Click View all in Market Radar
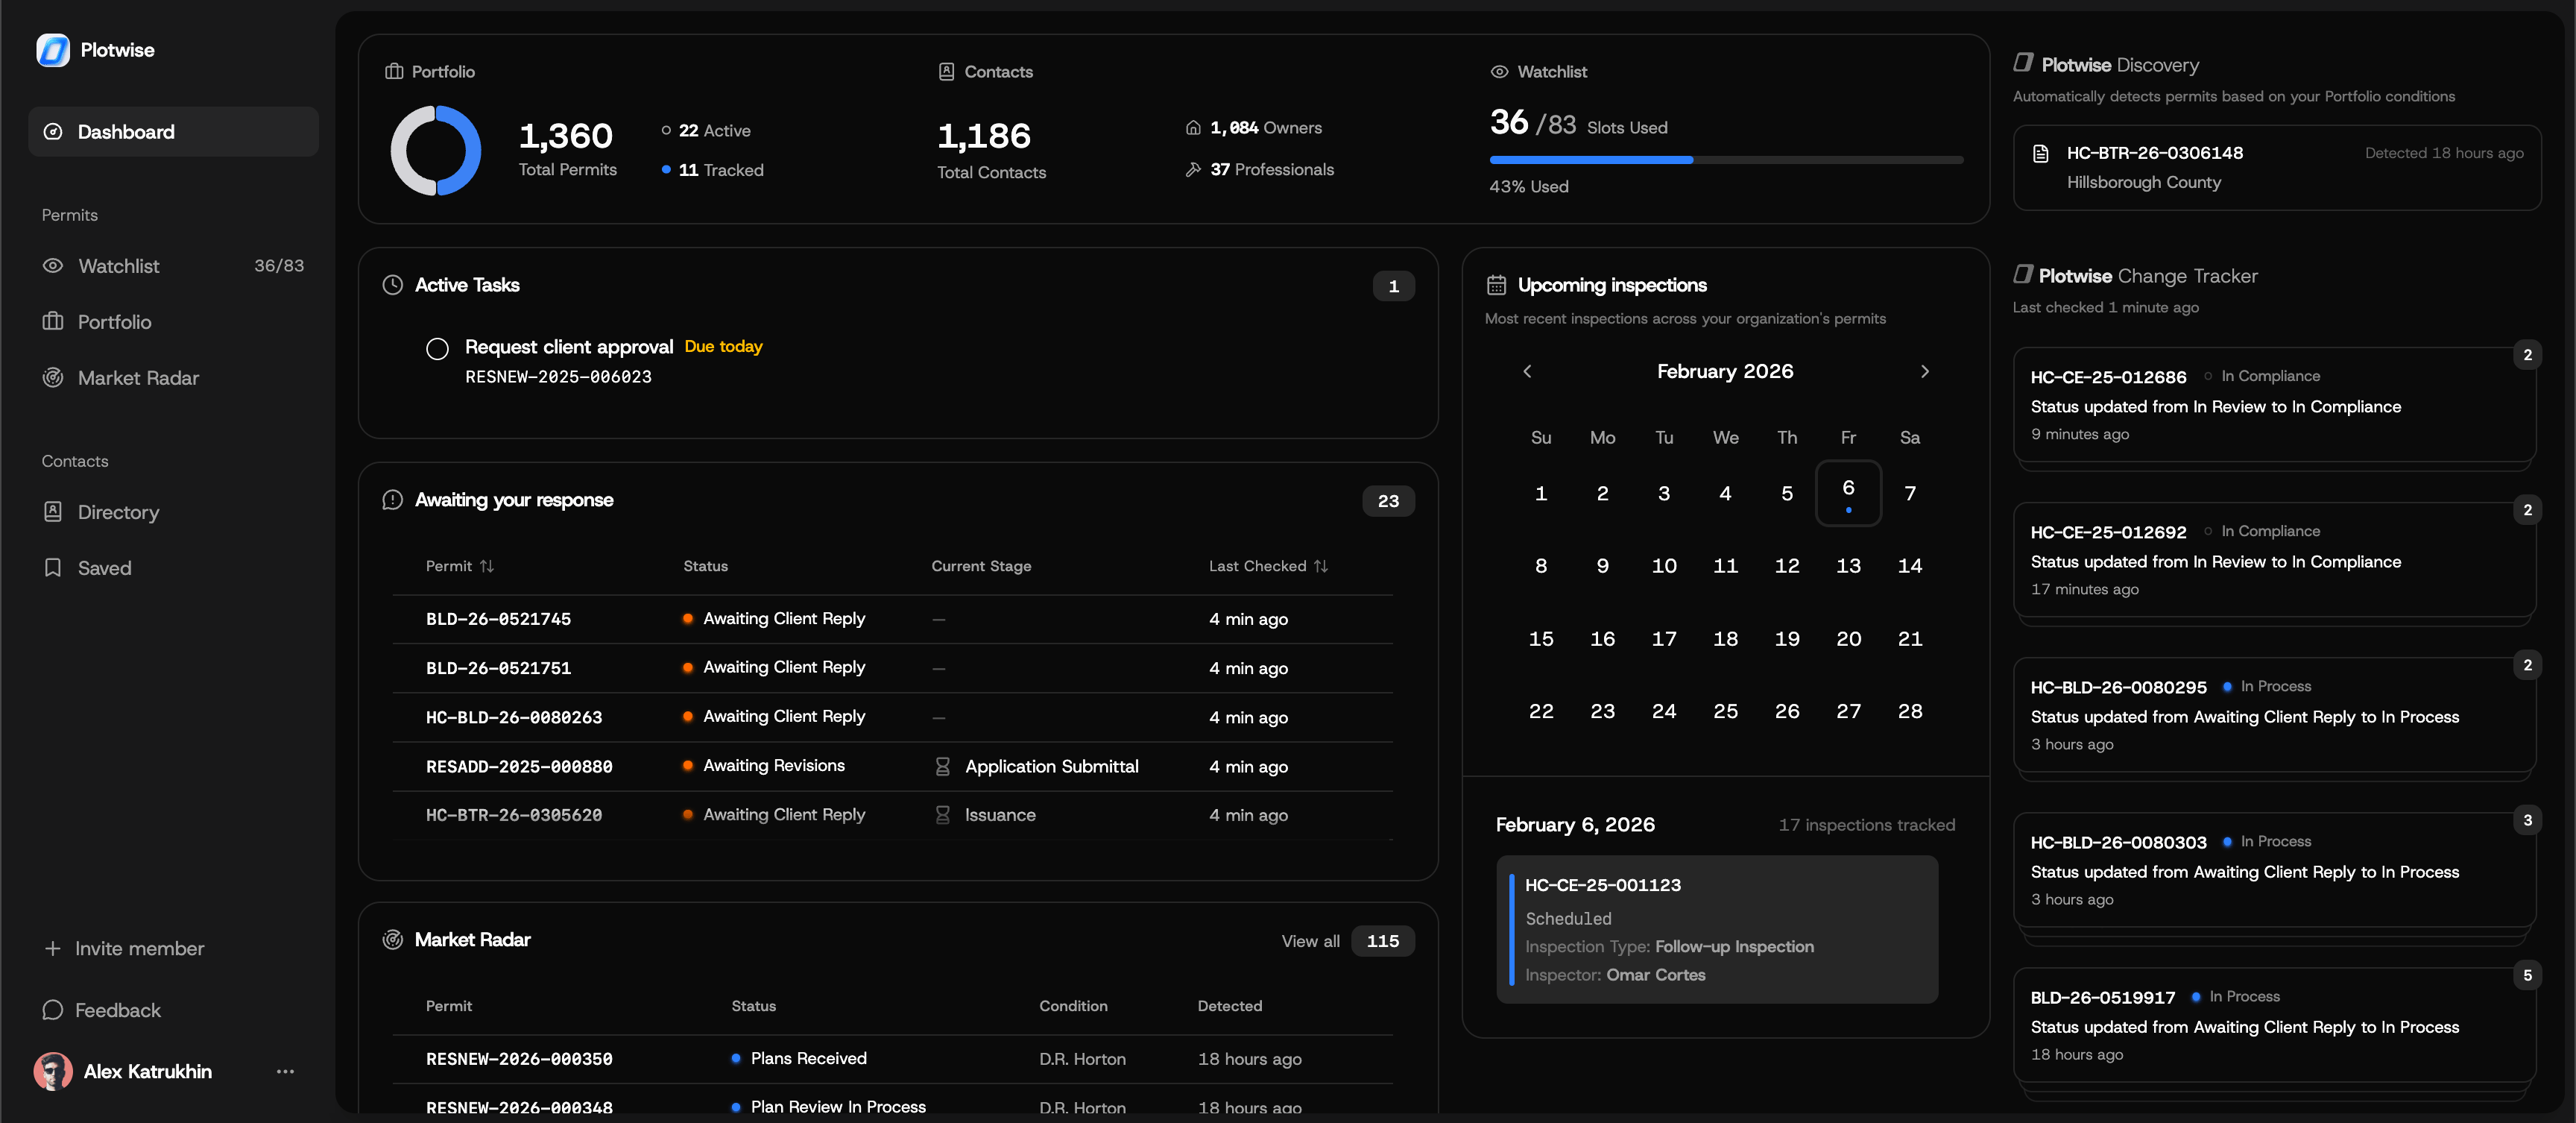Image resolution: width=2576 pixels, height=1123 pixels. pos(1310,941)
